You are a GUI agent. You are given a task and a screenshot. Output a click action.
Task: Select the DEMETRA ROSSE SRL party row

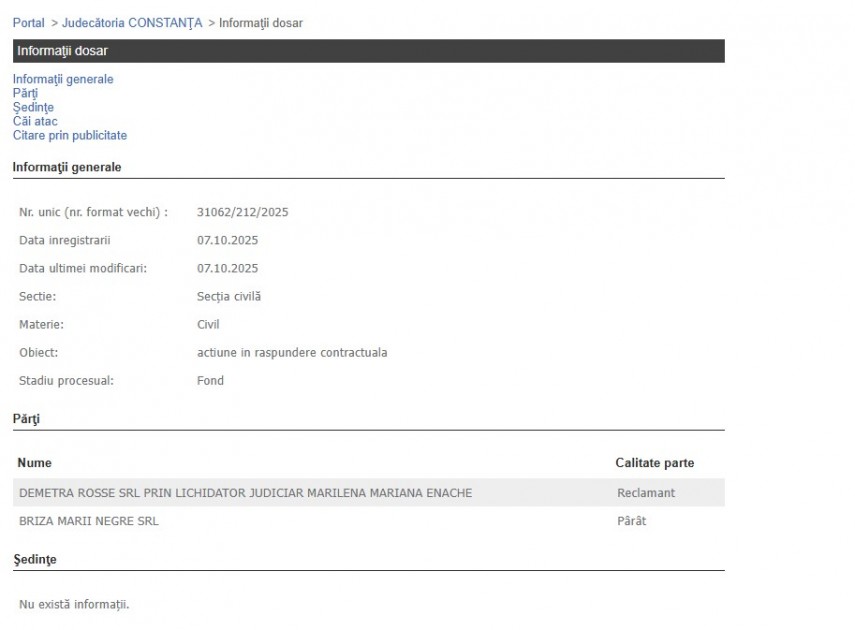(x=245, y=493)
